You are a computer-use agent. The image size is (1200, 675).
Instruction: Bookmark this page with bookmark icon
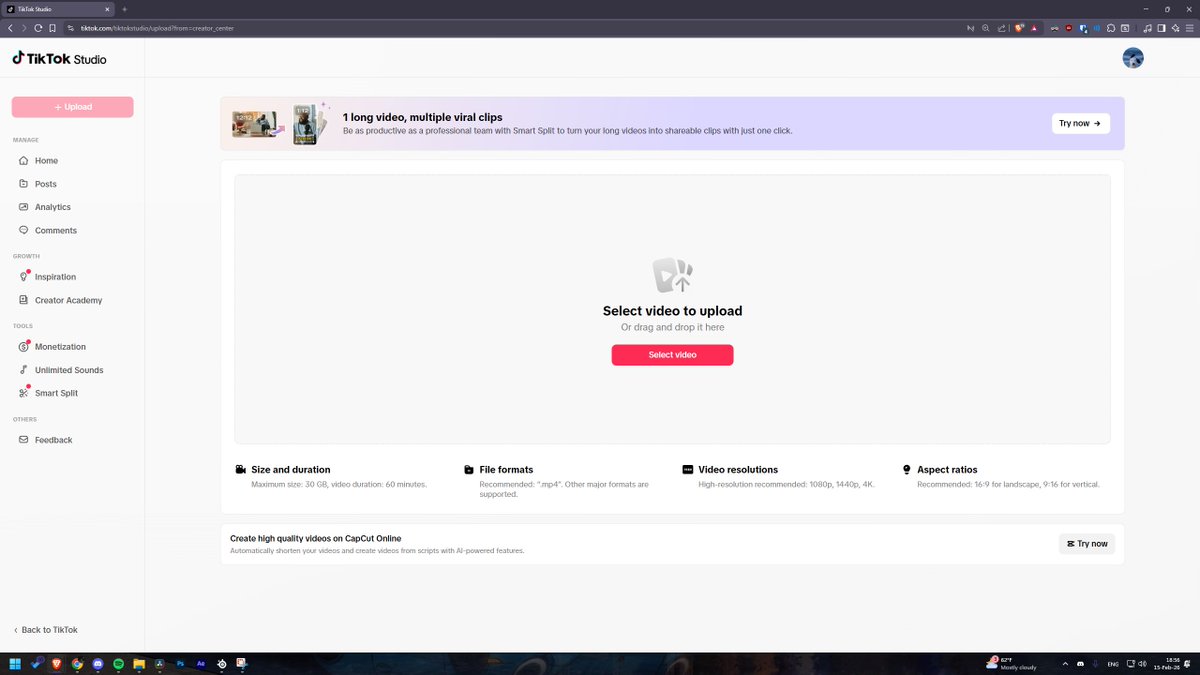tap(52, 28)
